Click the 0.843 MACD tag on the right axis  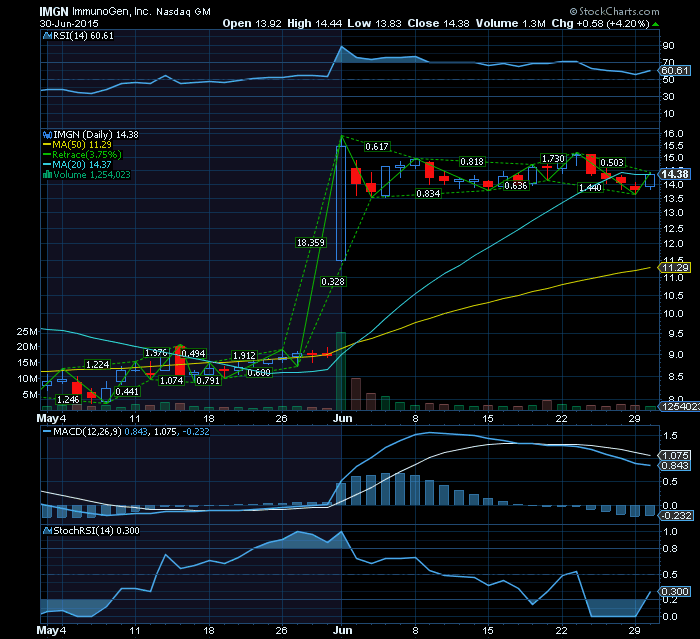[x=675, y=466]
